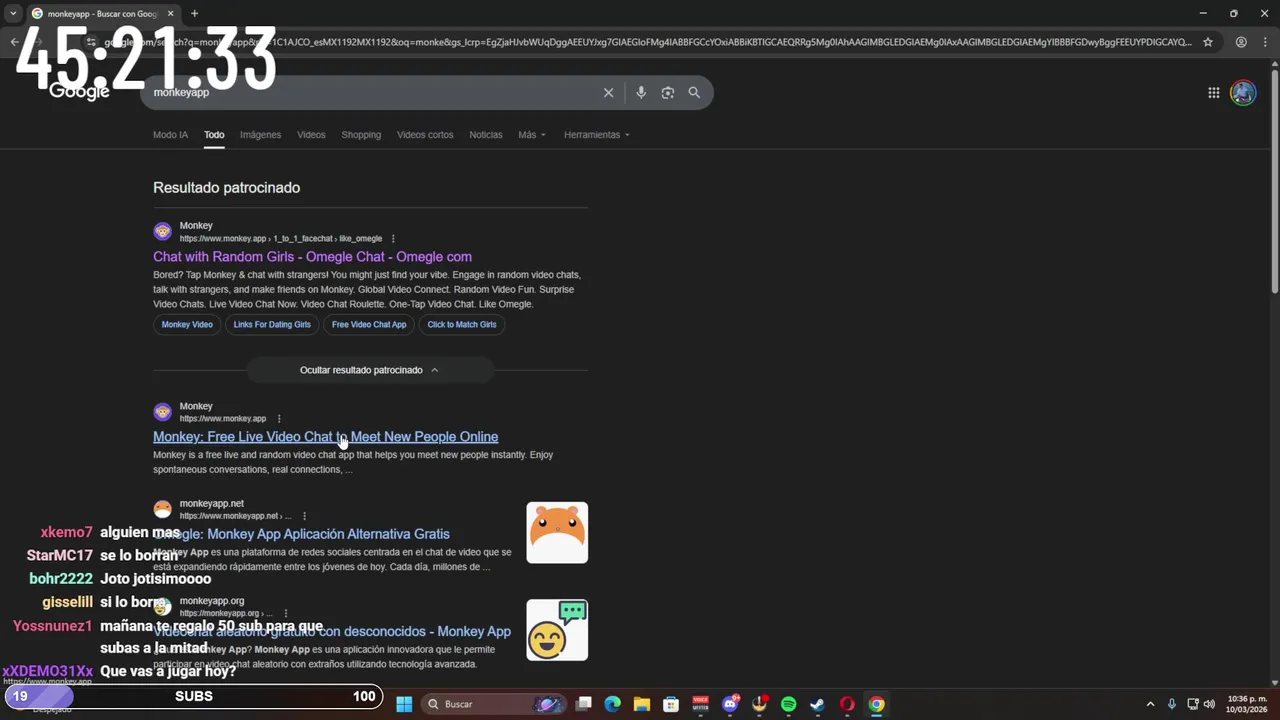Close the monkeyapp browser tab
This screenshot has width=1280, height=720.
point(170,14)
